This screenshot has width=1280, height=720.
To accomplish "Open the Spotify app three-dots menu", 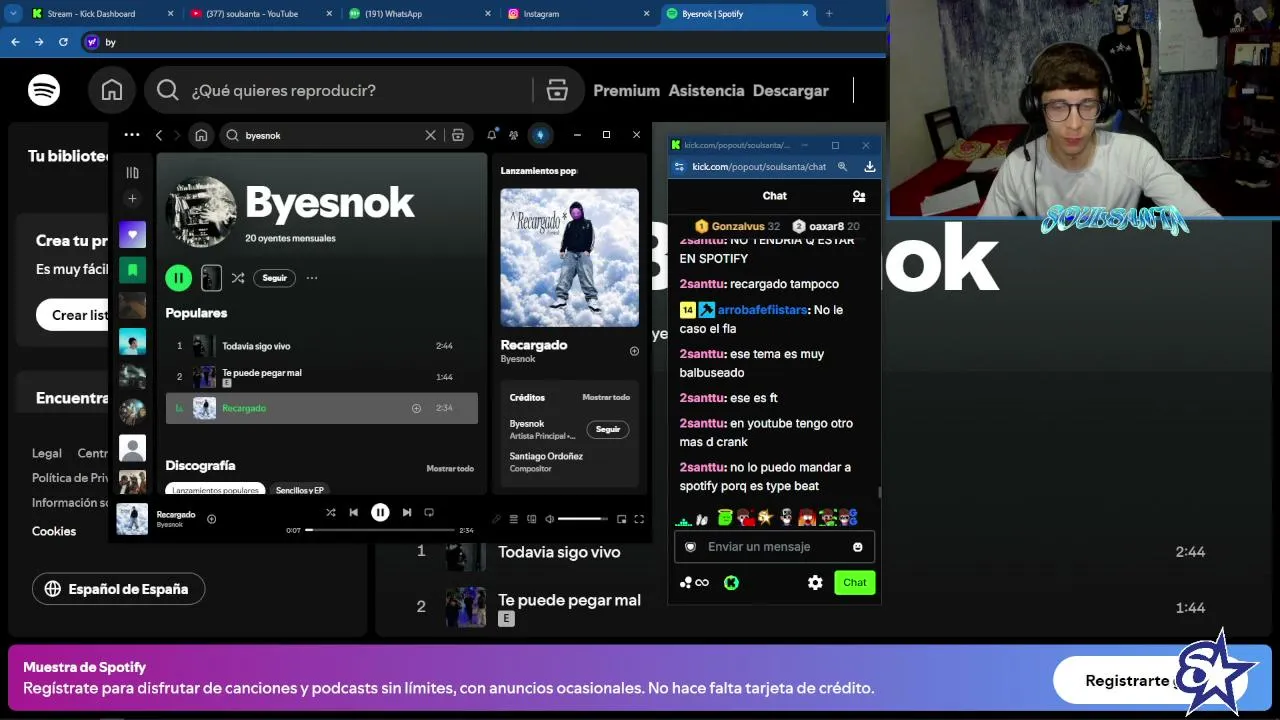I will 132,135.
